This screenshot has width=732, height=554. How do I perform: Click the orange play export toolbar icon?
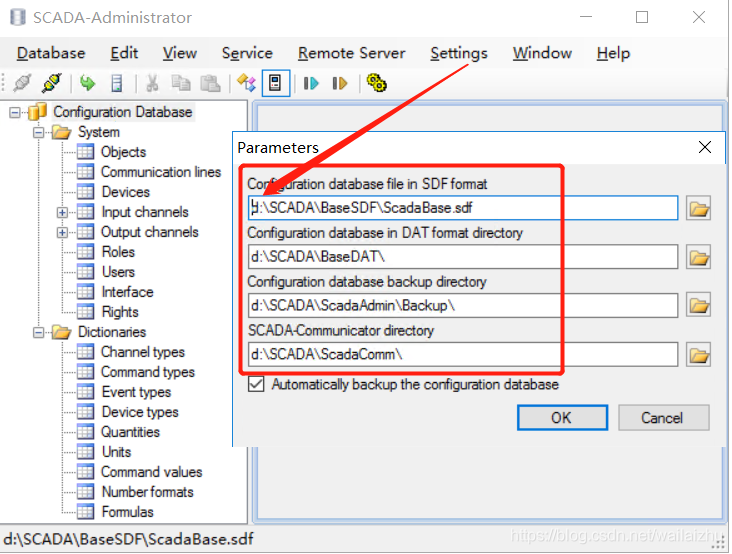pos(339,84)
